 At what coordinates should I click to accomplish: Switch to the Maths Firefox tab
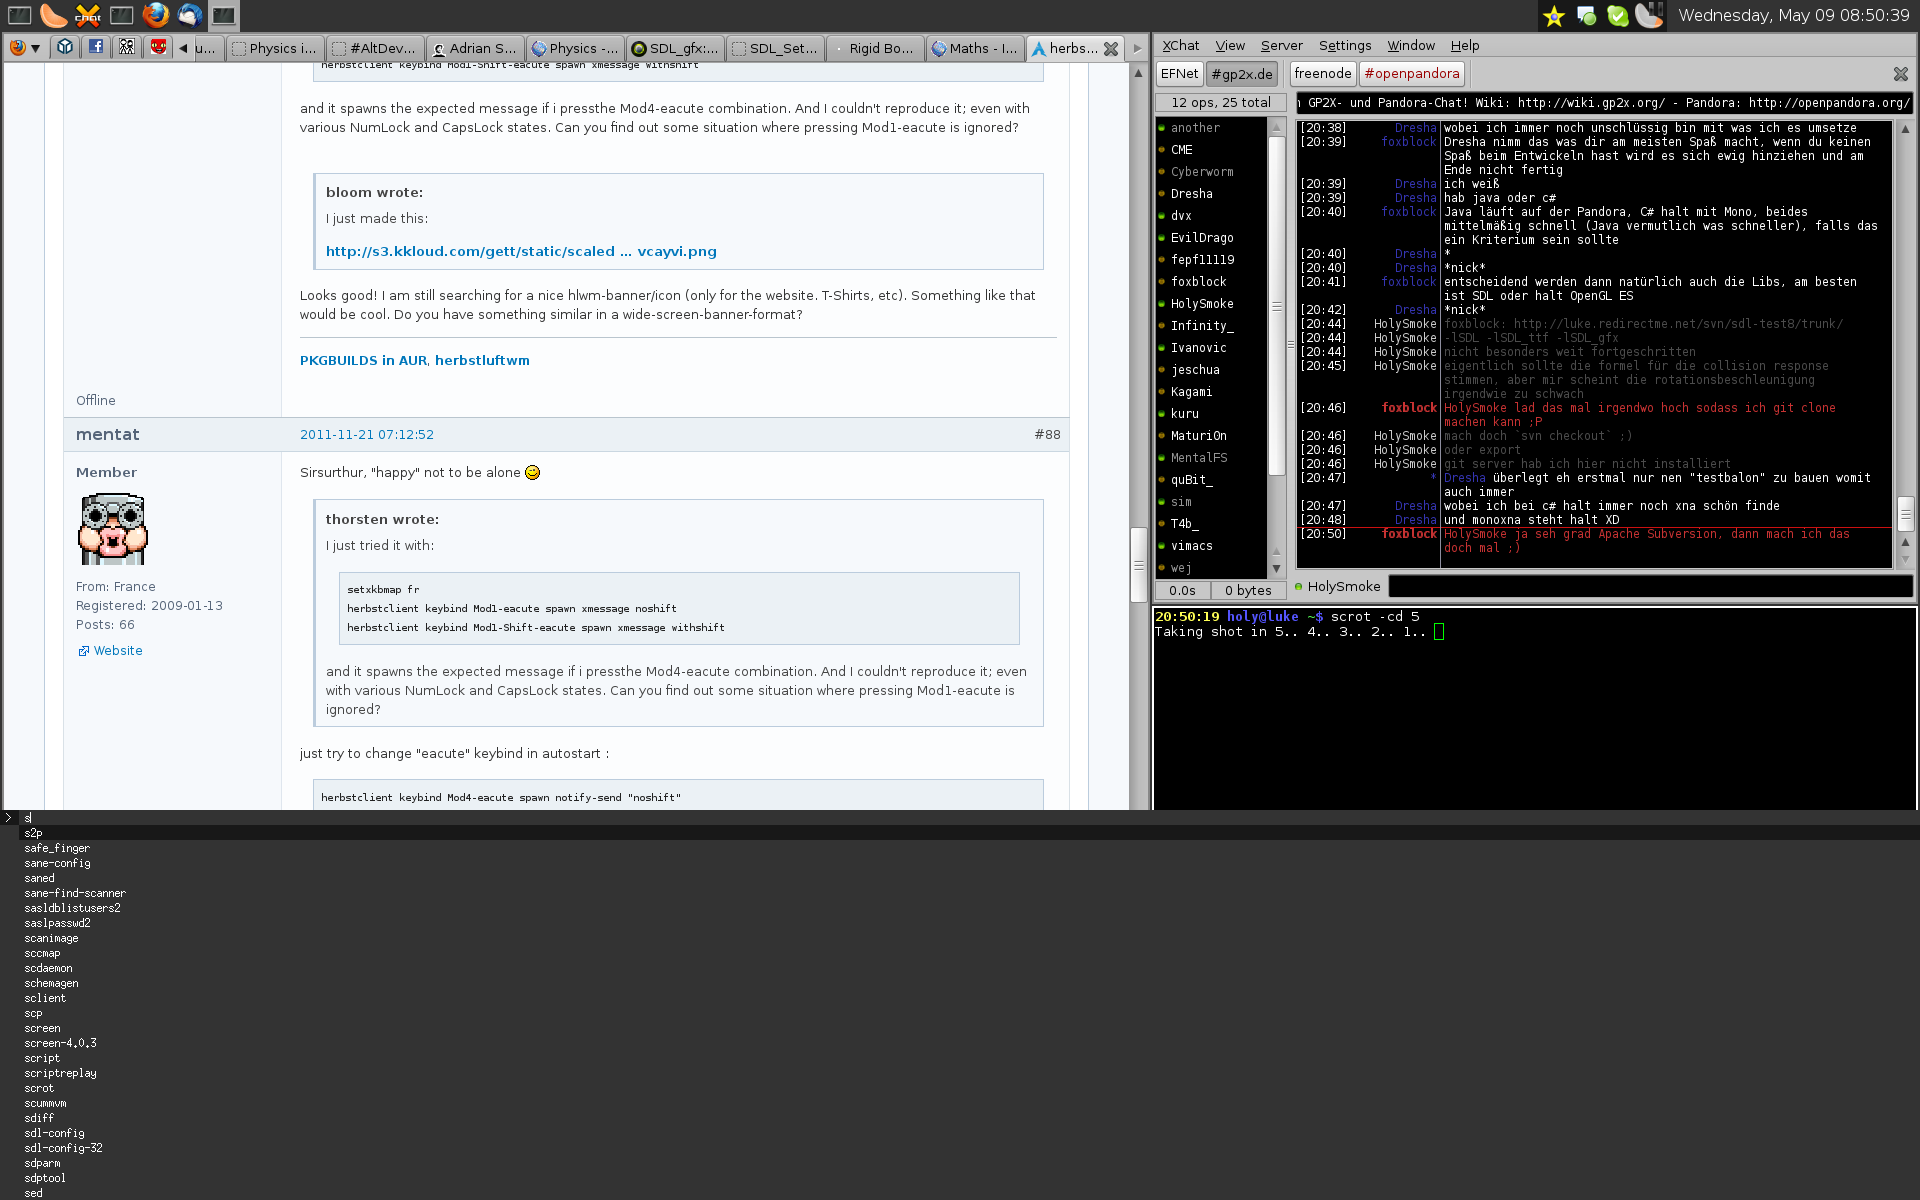click(975, 48)
